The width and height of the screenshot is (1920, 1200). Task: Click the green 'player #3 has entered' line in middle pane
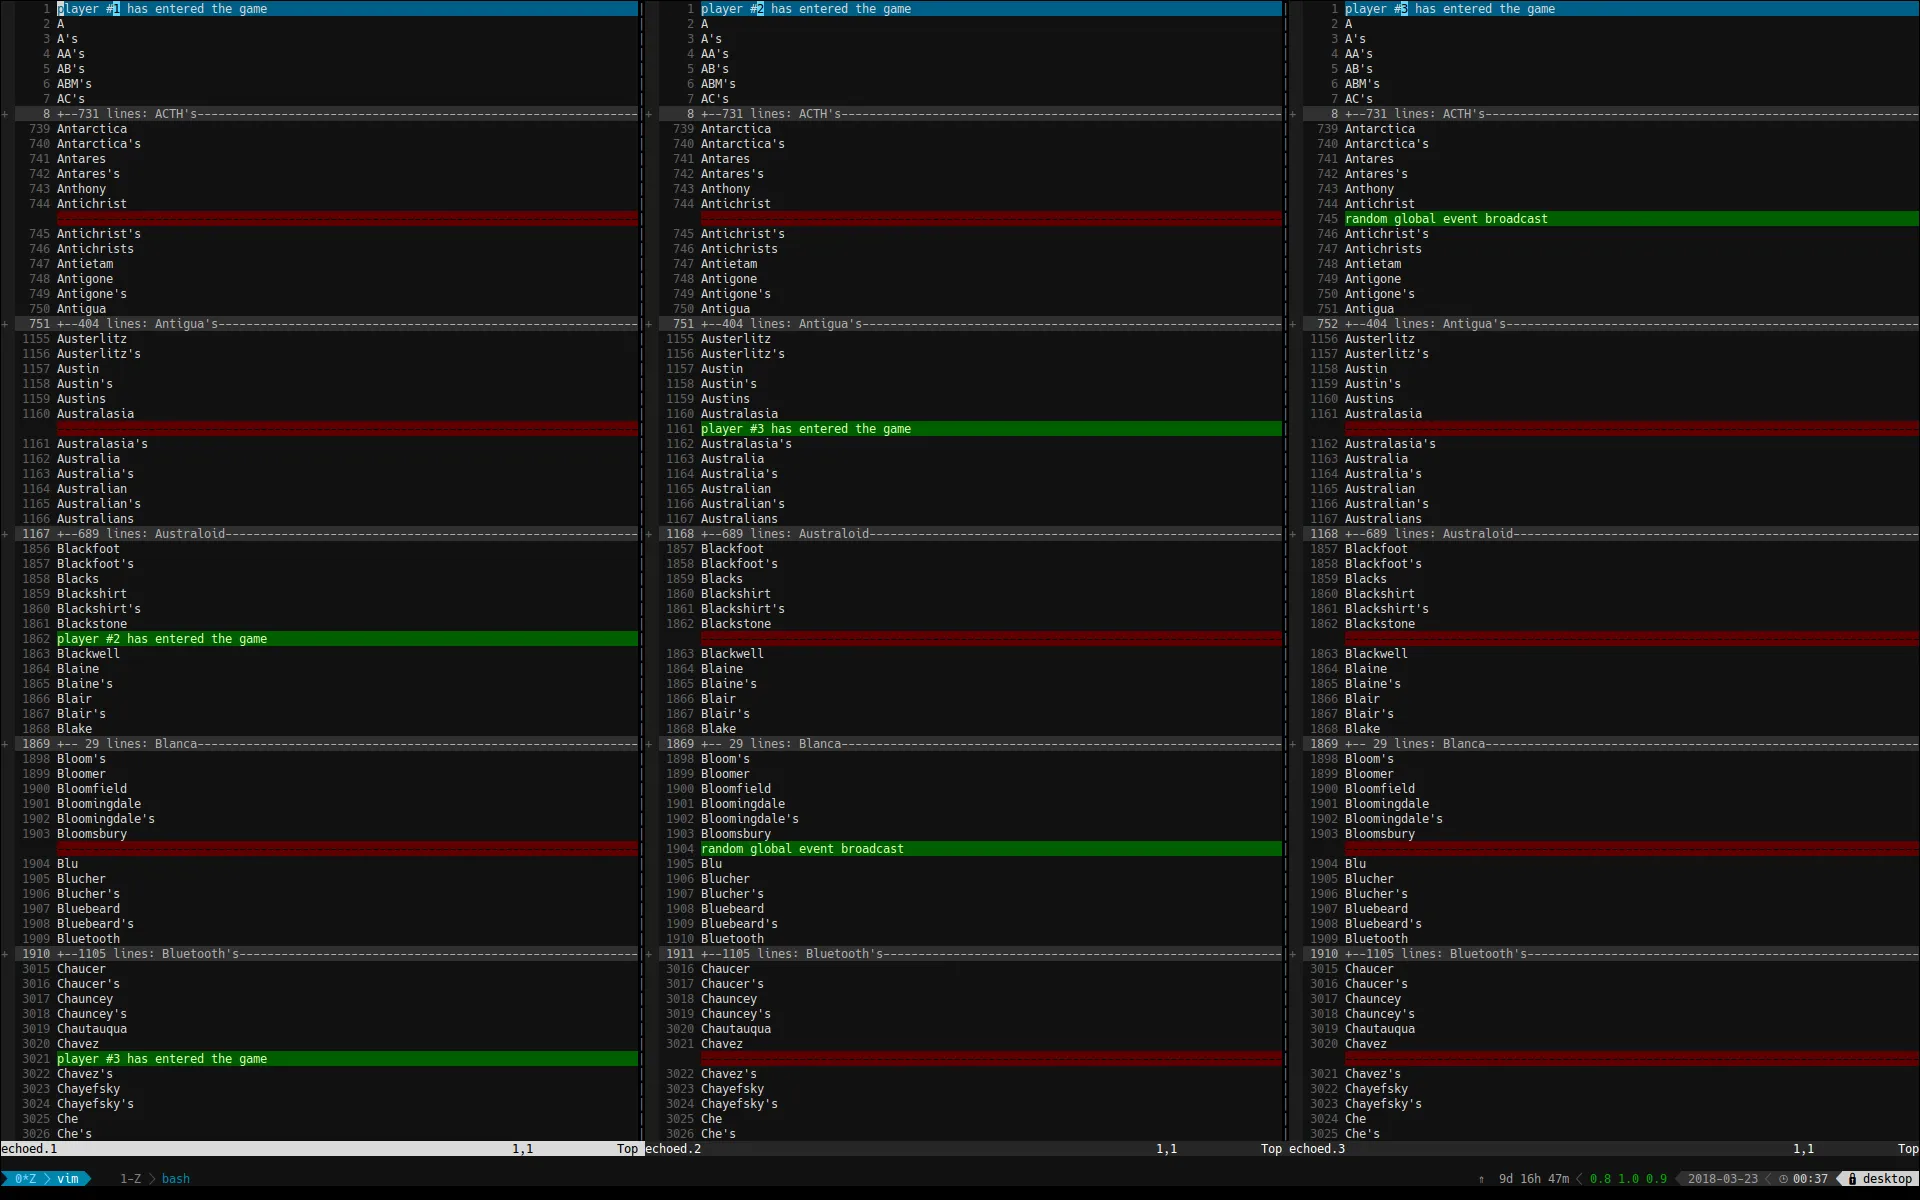806,429
